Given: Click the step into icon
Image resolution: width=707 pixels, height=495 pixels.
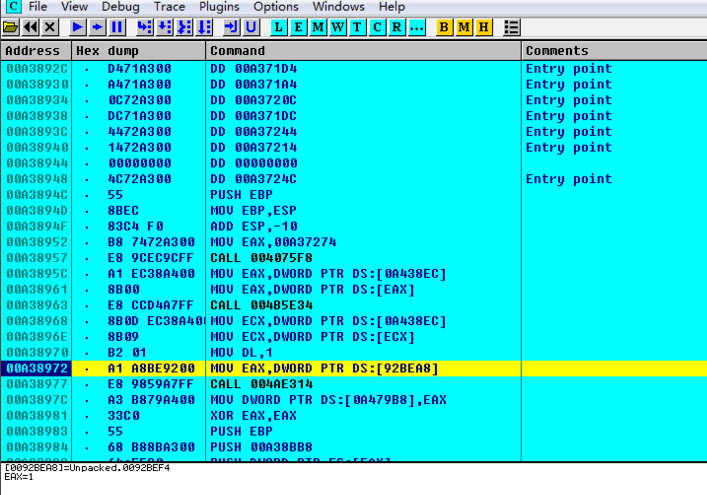Looking at the screenshot, I should pos(144,28).
